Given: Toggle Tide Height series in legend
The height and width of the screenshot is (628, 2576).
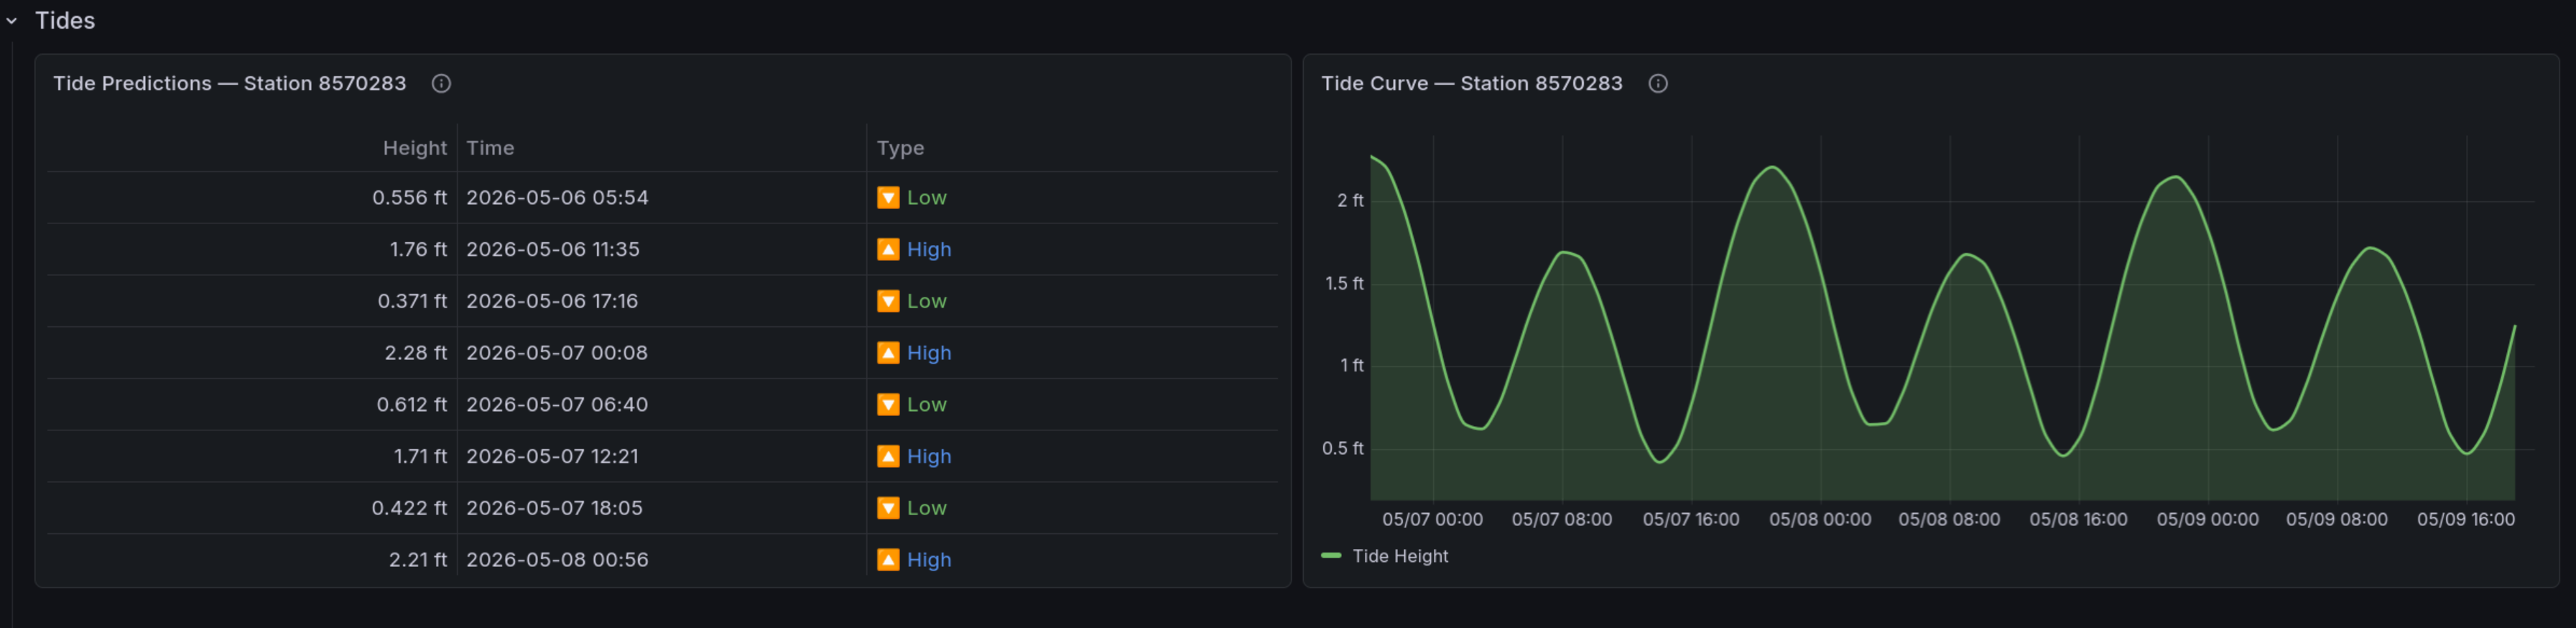Looking at the screenshot, I should coord(1400,556).
